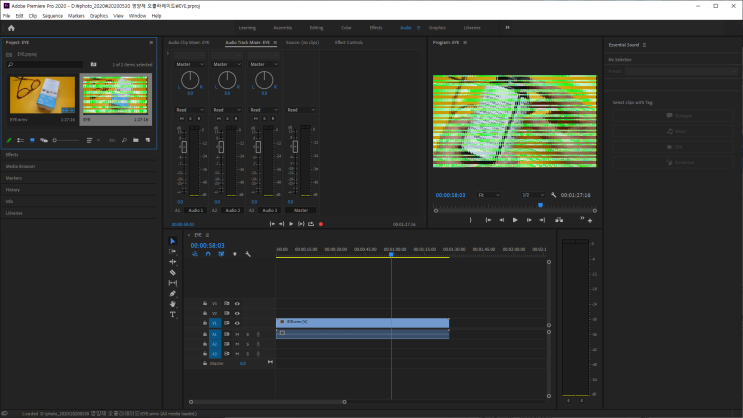Expand the Effects panel
The height and width of the screenshot is (418, 743).
click(x=12, y=154)
